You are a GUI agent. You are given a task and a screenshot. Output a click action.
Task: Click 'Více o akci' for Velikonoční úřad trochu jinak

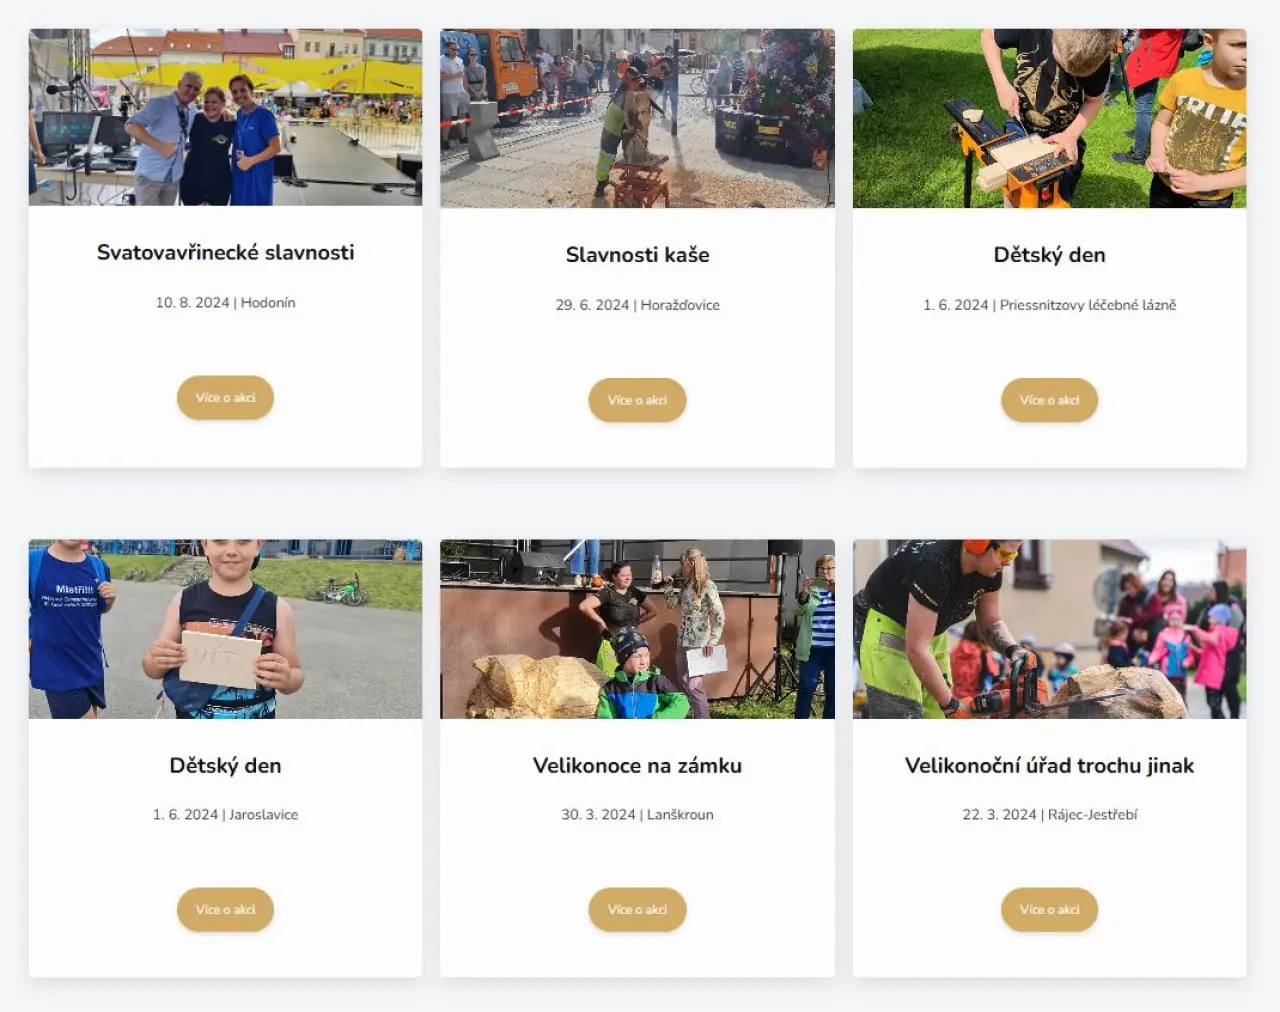pos(1049,910)
